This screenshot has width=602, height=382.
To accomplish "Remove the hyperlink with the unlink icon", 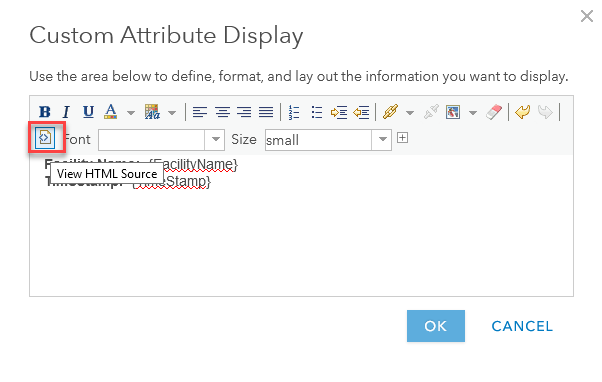I will [431, 112].
